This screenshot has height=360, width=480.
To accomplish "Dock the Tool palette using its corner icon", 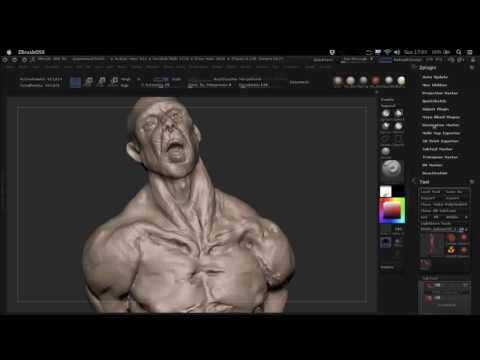I will (472, 182).
